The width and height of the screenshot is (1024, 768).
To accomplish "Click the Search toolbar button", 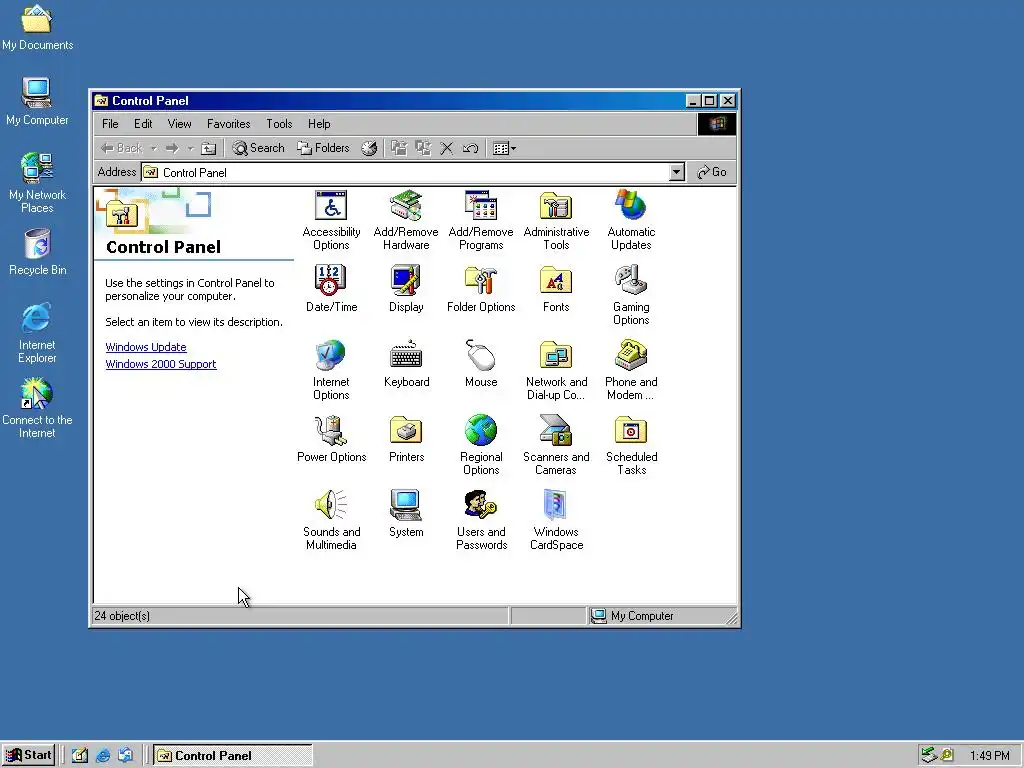I will [259, 148].
